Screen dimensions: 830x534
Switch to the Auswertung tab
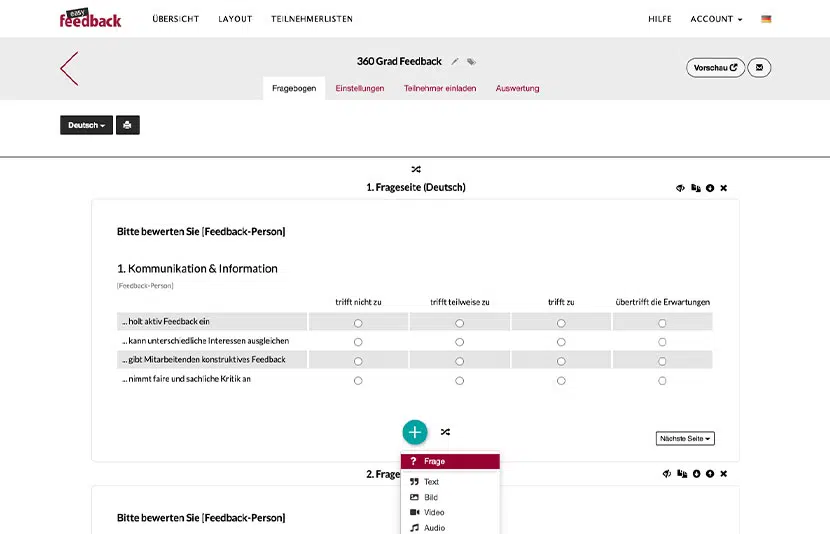pyautogui.click(x=517, y=88)
